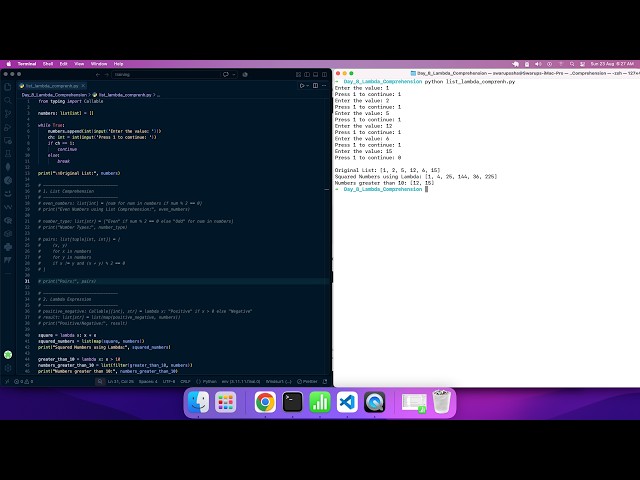
Task: Open QuickTime Player from the Dock
Action: (x=374, y=402)
